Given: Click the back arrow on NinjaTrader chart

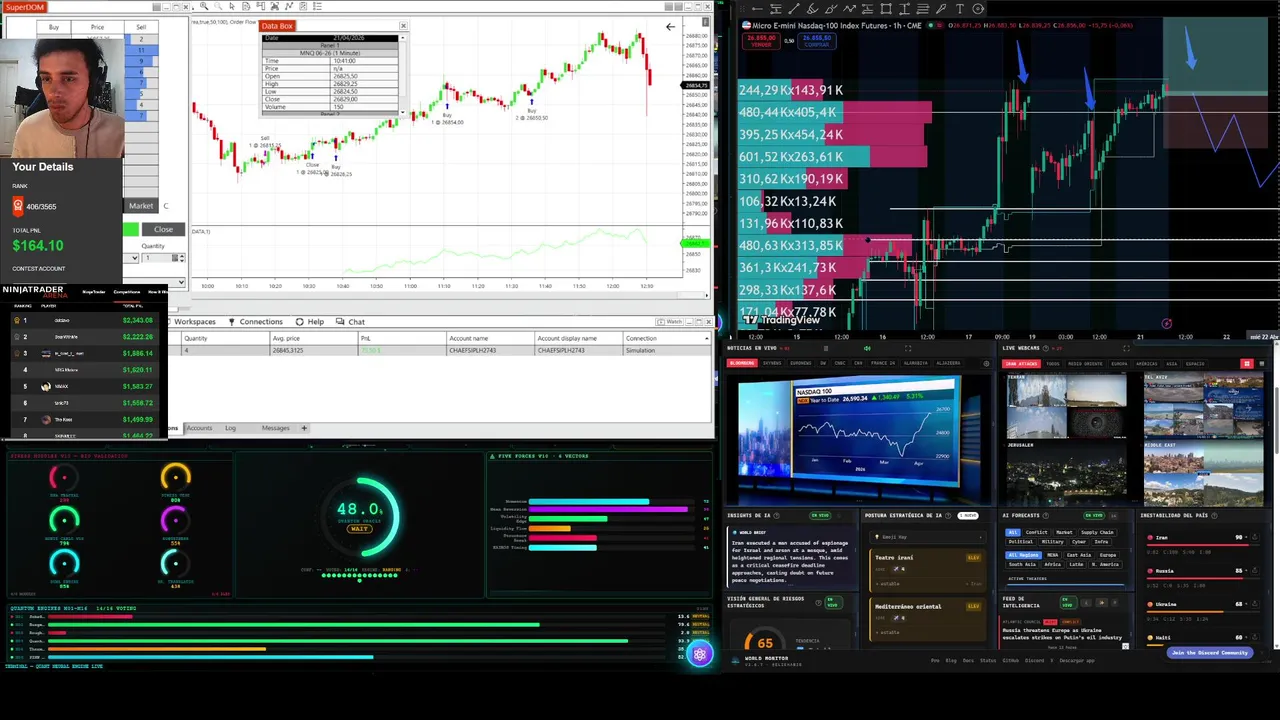Looking at the screenshot, I should 670,27.
